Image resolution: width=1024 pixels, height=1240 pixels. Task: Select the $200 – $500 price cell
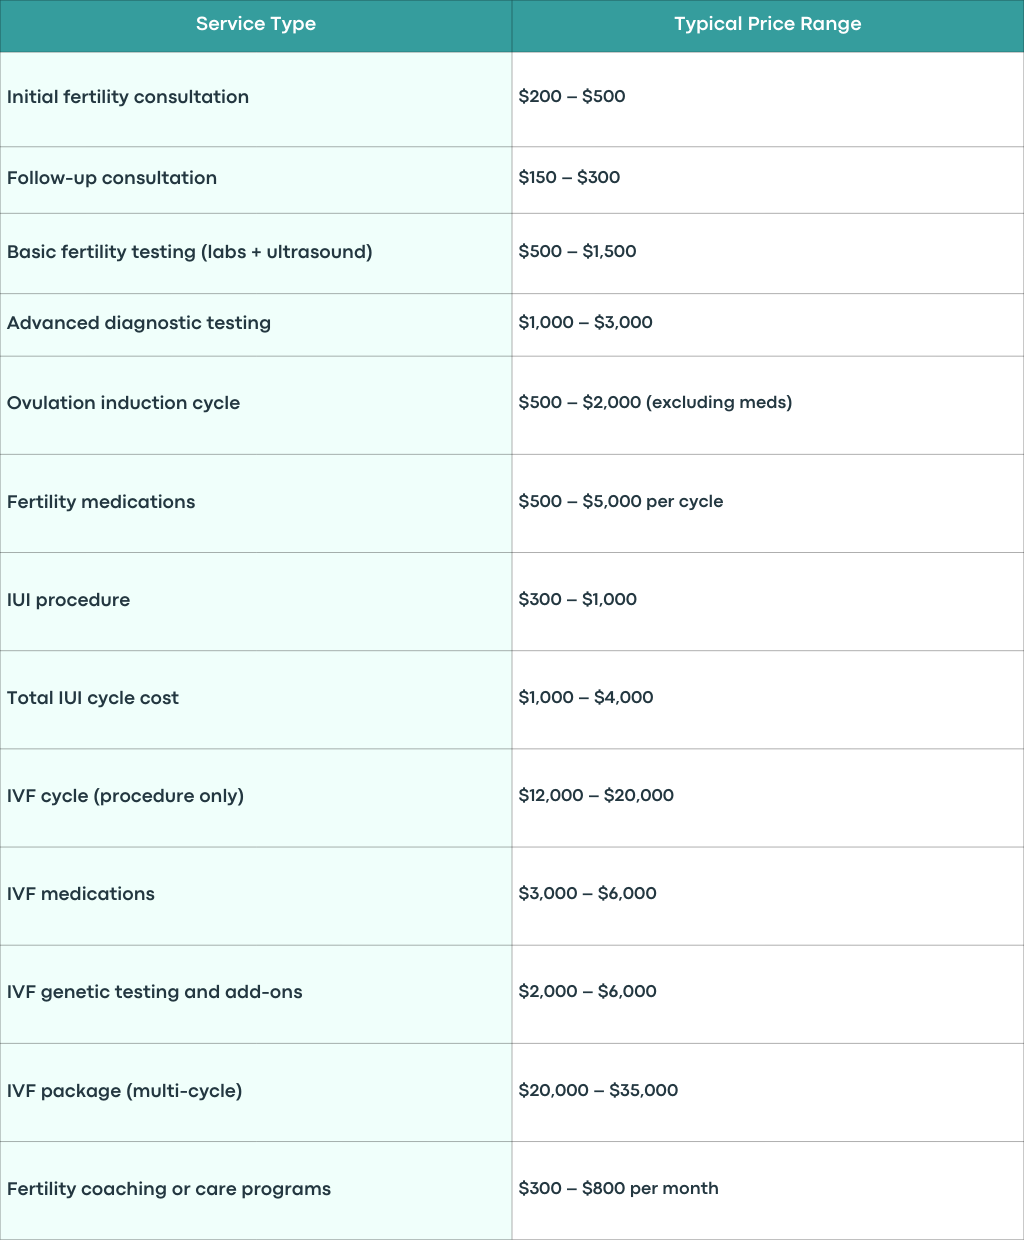point(768,99)
